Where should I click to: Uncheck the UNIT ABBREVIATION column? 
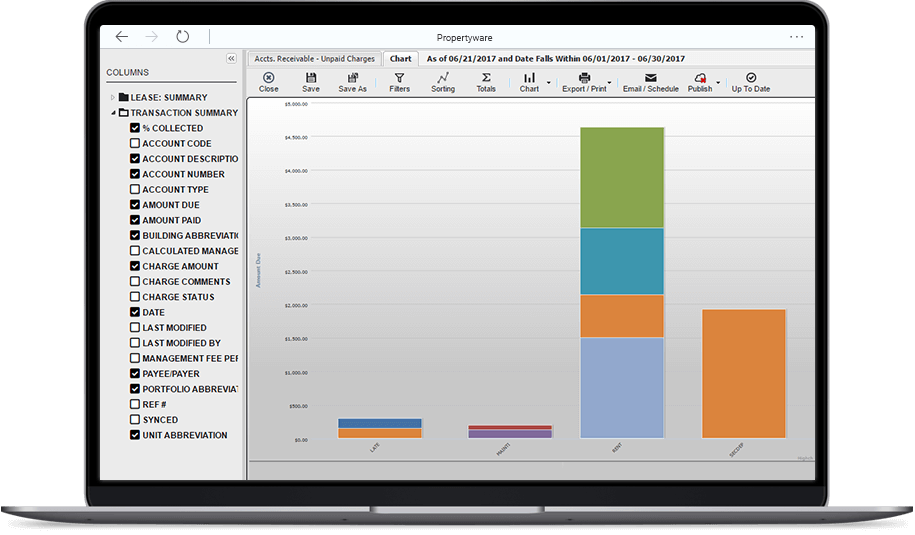pos(135,435)
